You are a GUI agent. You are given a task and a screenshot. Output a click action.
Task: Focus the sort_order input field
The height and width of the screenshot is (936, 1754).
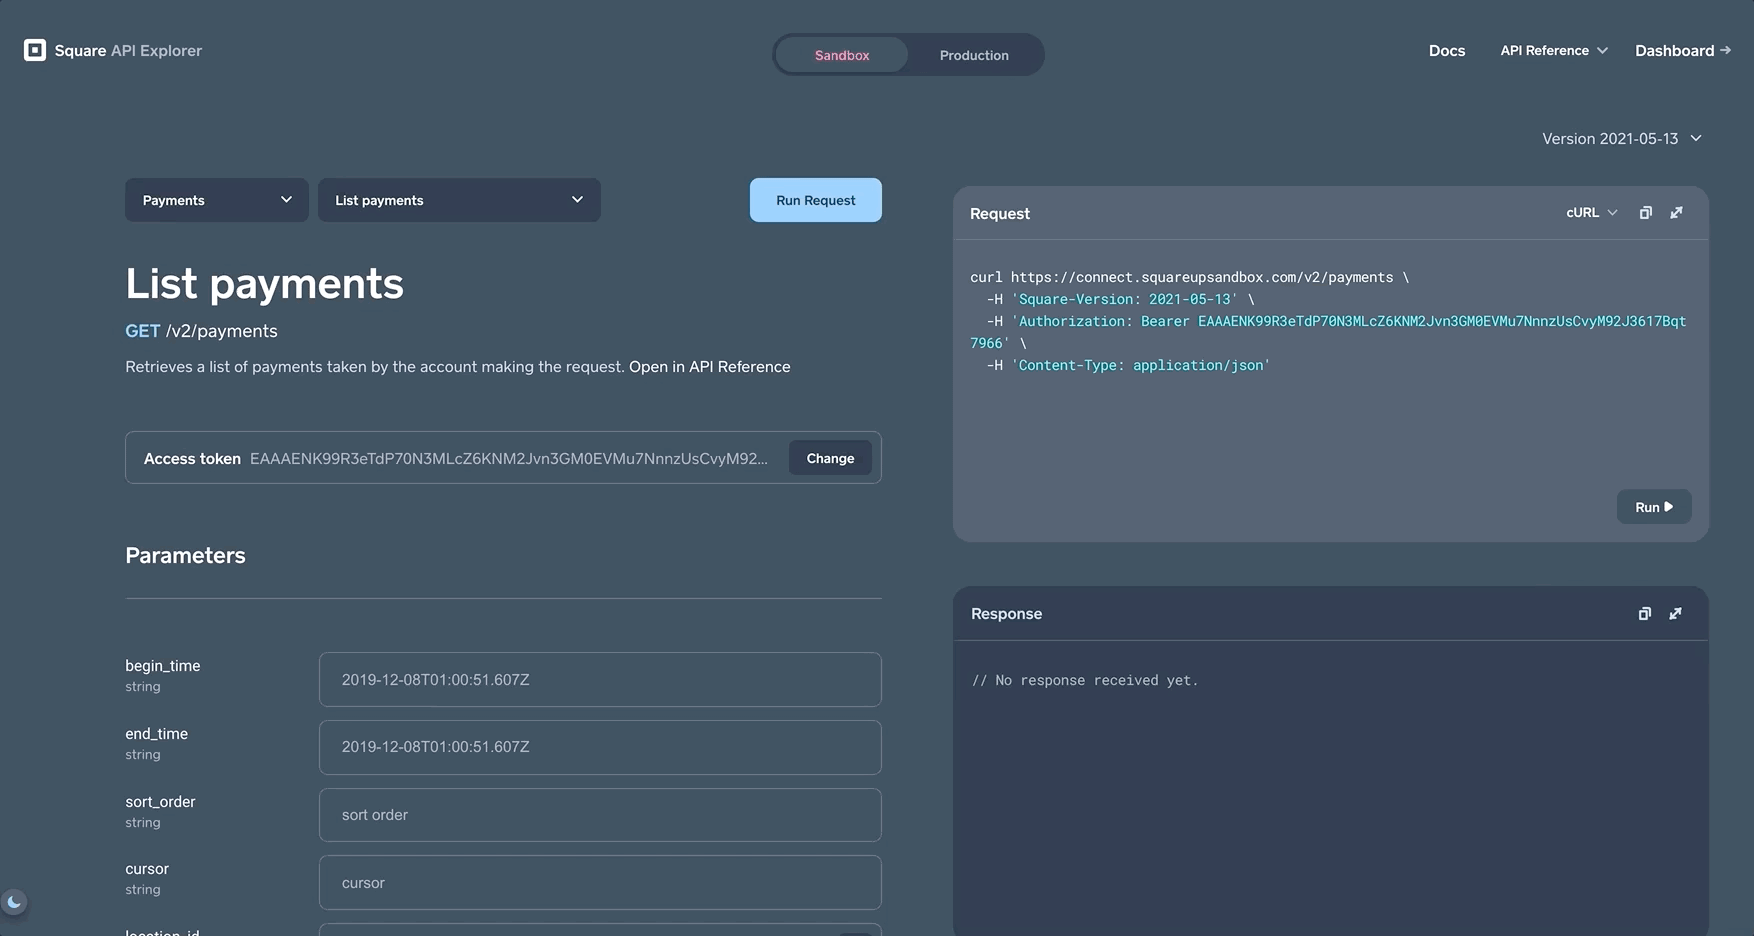tap(600, 815)
